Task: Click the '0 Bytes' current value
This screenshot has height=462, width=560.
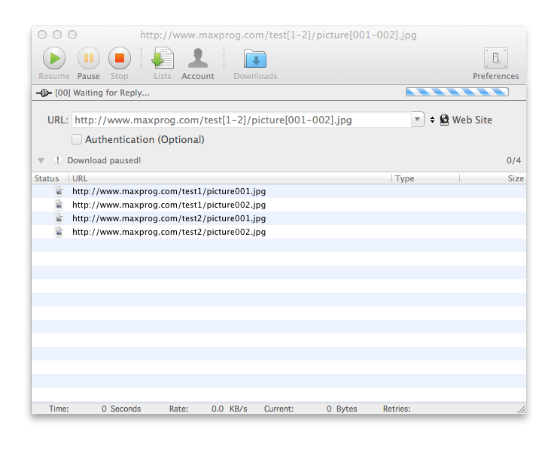Action: click(341, 409)
